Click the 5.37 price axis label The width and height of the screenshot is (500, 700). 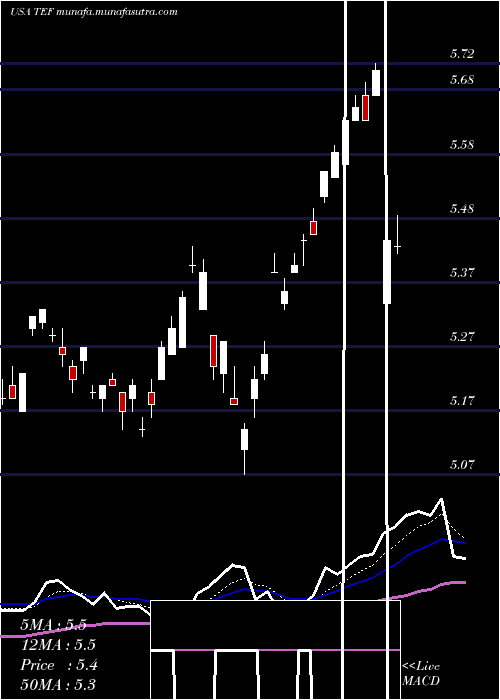[x=462, y=273]
